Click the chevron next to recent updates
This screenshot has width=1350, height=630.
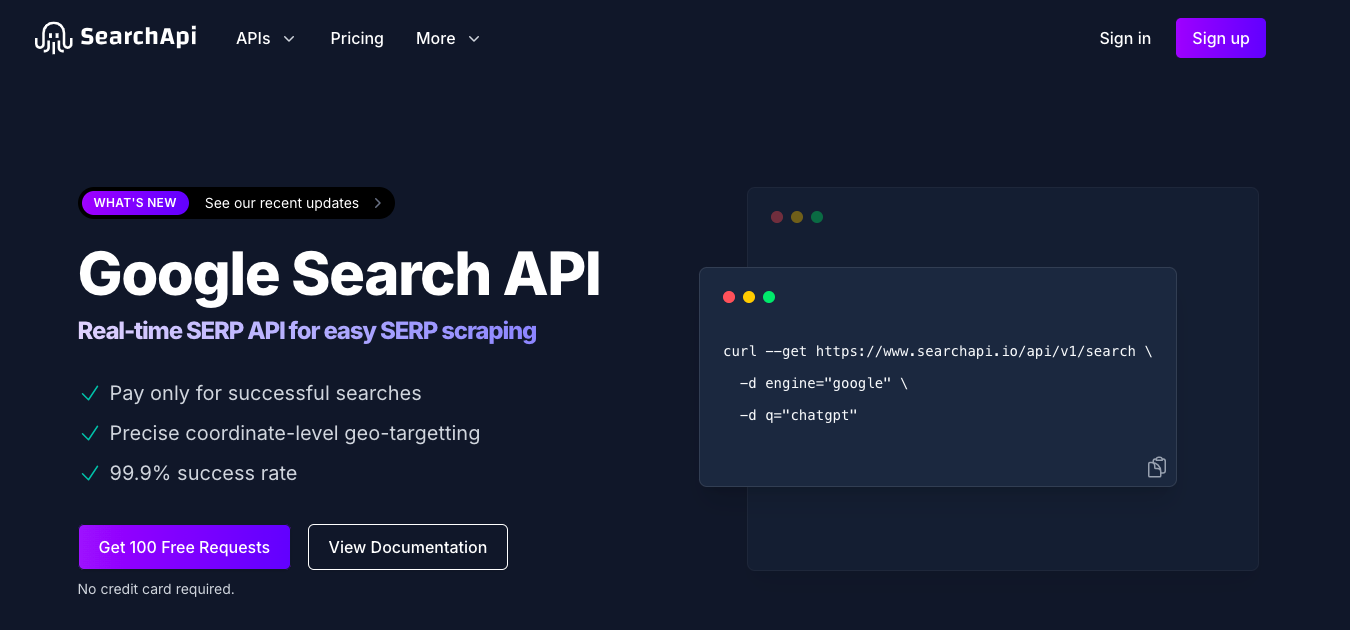click(x=378, y=203)
